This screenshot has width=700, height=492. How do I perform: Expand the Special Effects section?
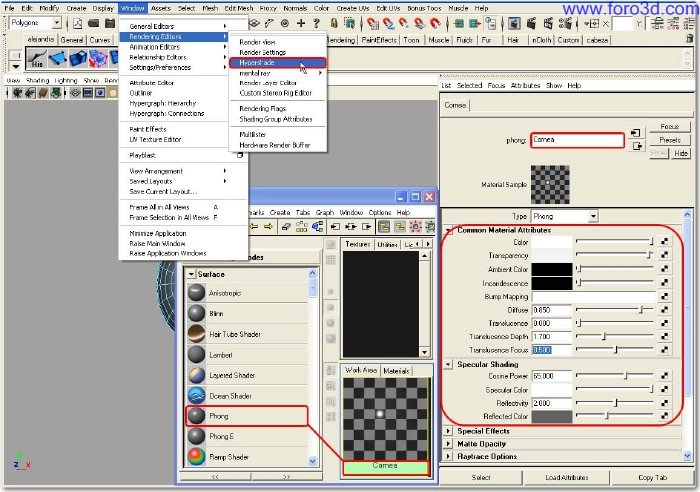pos(448,431)
